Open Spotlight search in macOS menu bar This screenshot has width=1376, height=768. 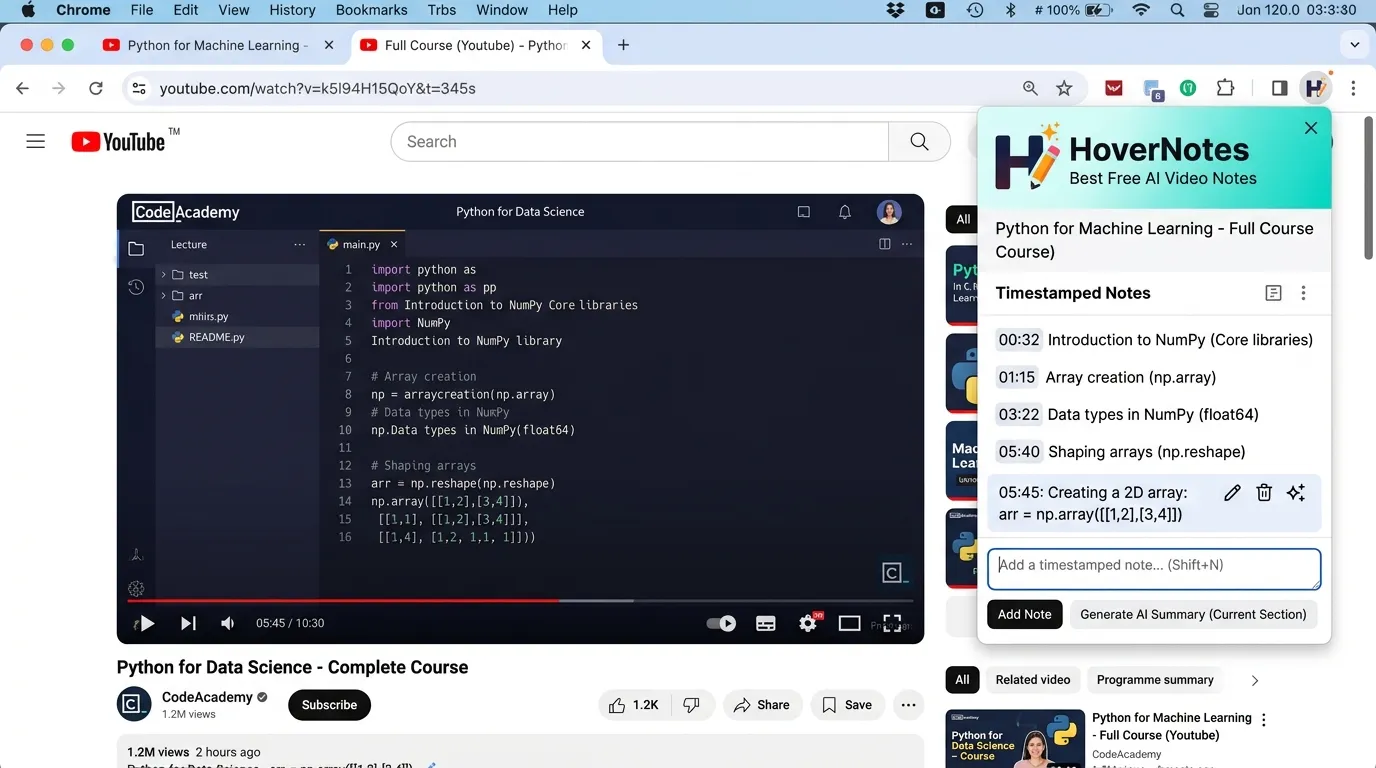pyautogui.click(x=1177, y=10)
